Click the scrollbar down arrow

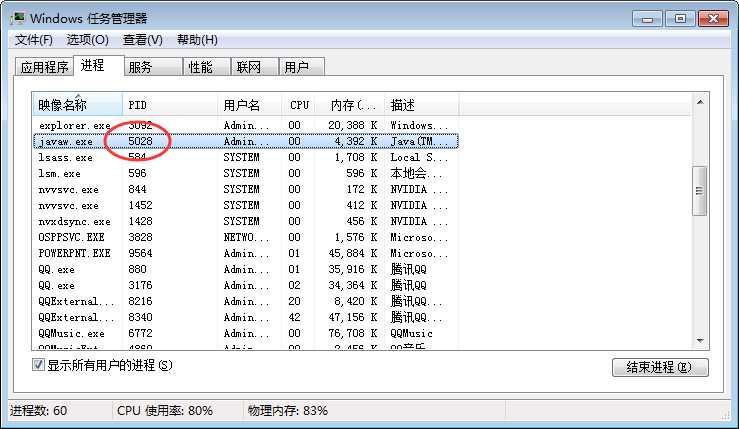[700, 340]
